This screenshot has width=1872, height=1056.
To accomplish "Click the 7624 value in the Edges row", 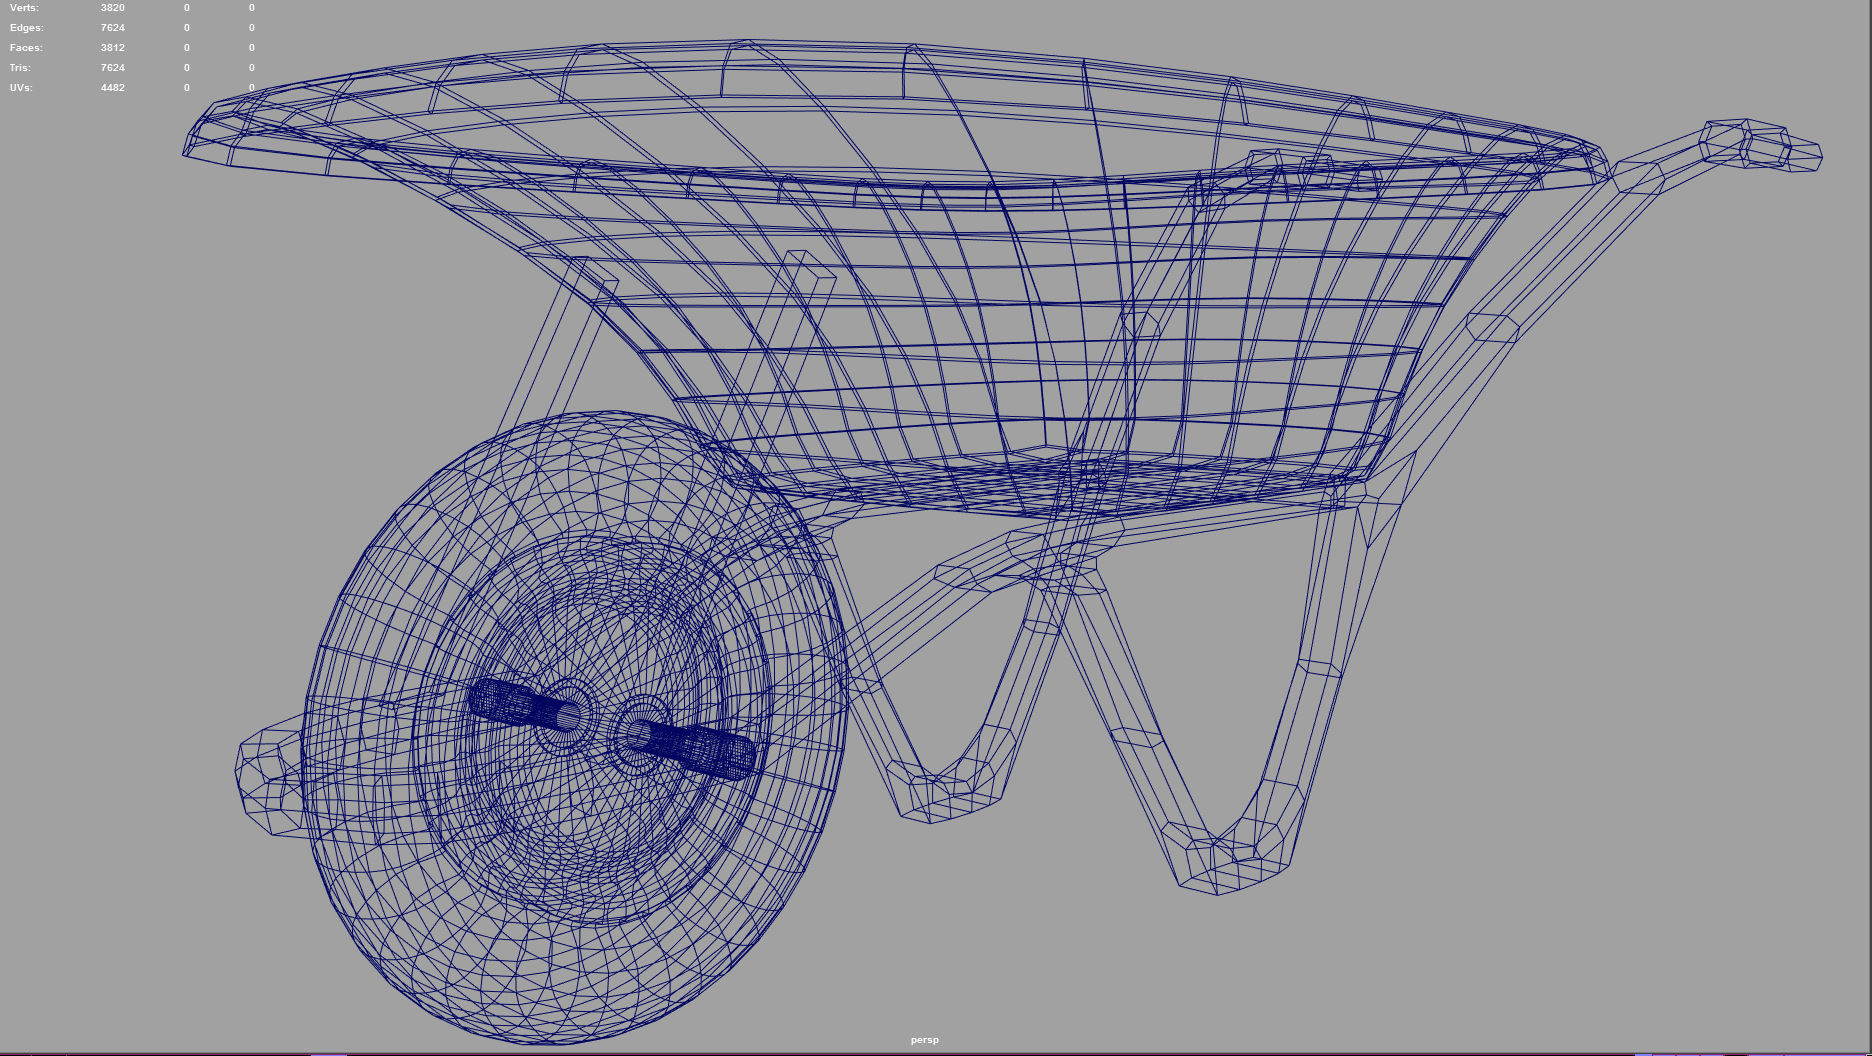I will point(113,28).
